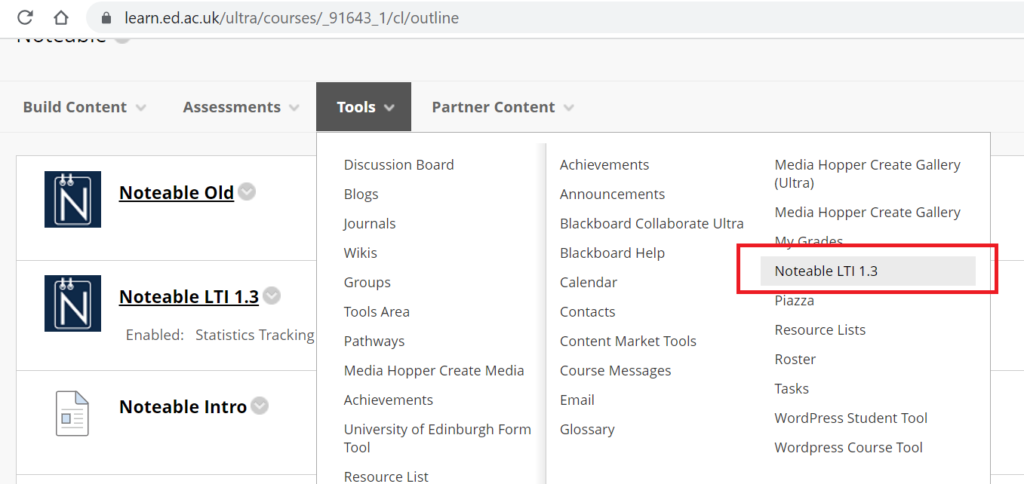
Task: Select Roster from the menu
Action: click(x=795, y=359)
